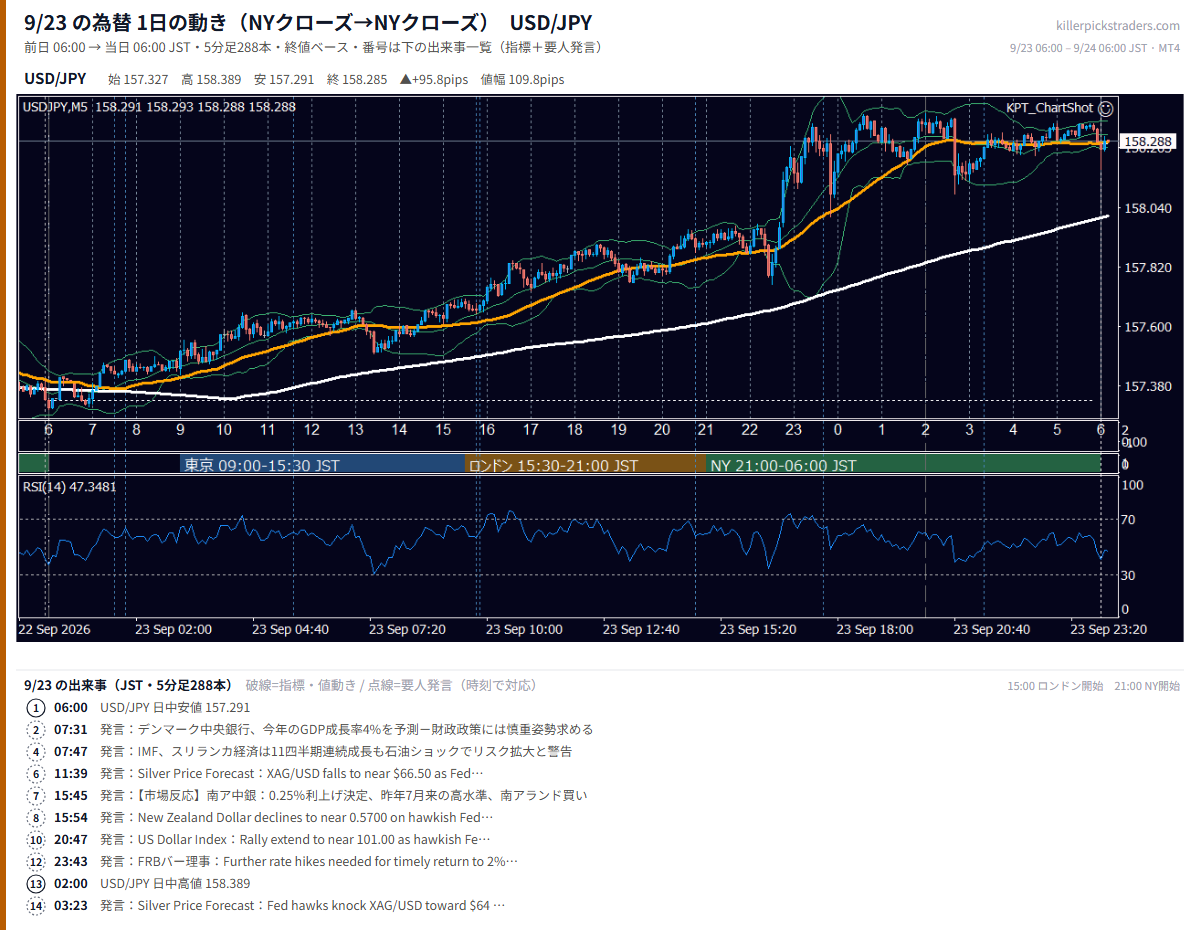
Task: Click the opening price 始 157.327
Action: (x=138, y=80)
